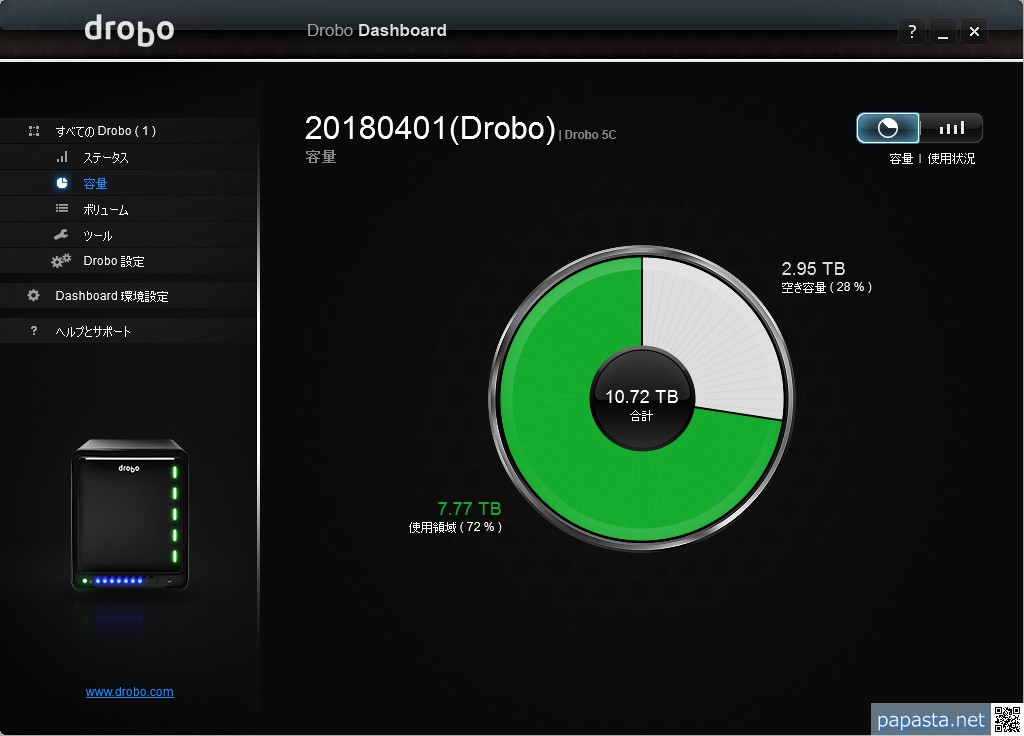Select the Drobo 5C device image
Image resolution: width=1024 pixels, height=736 pixels.
coord(130,515)
